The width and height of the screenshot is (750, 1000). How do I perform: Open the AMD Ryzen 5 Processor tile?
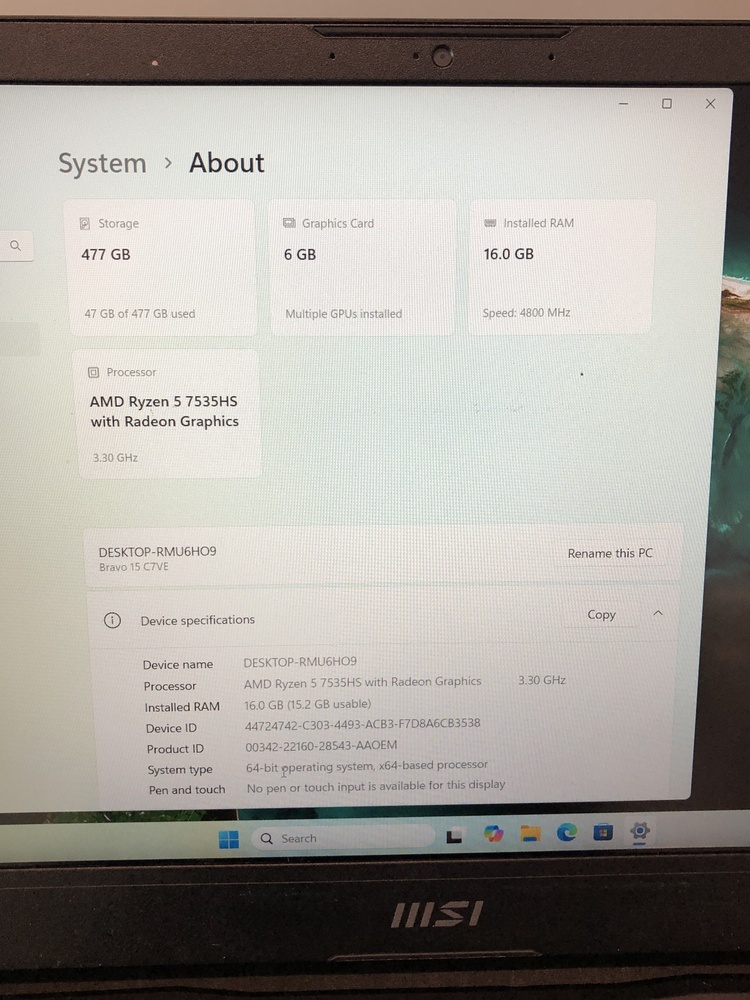coord(167,414)
